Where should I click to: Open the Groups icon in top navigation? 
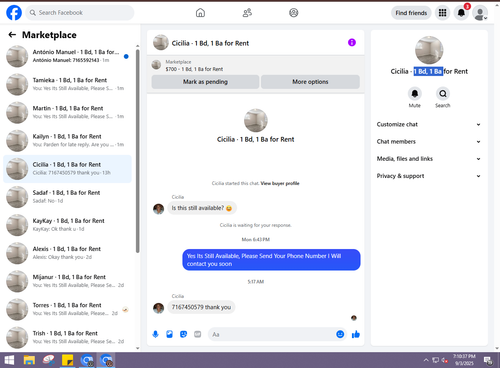coord(294,13)
